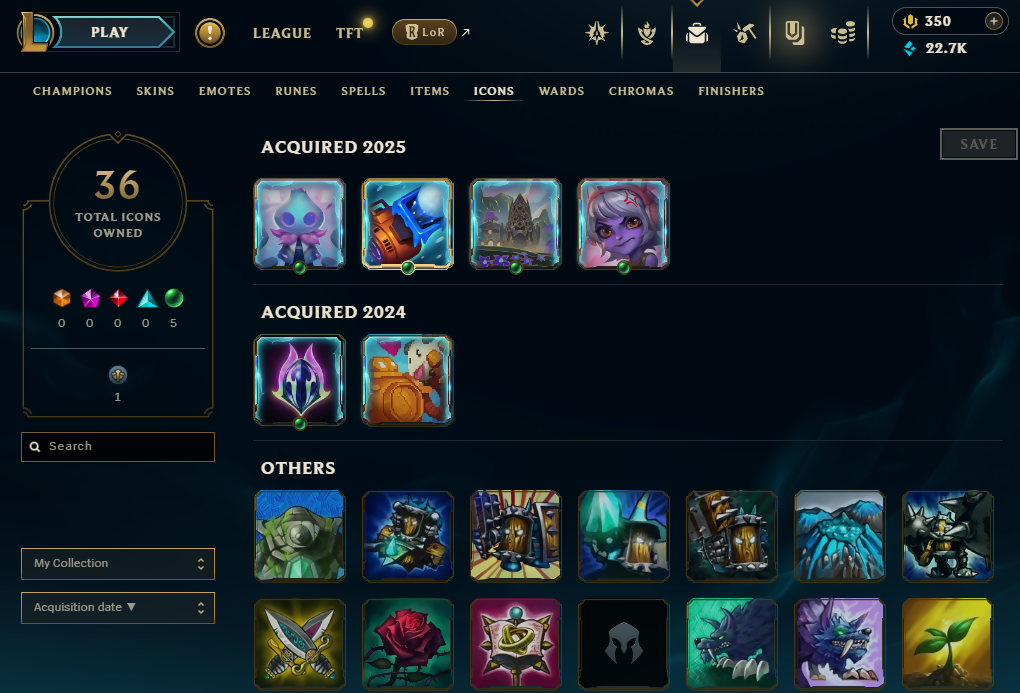Choose the purple-haired Tristana icon
Screen dimensions: 1020x693
(623, 223)
